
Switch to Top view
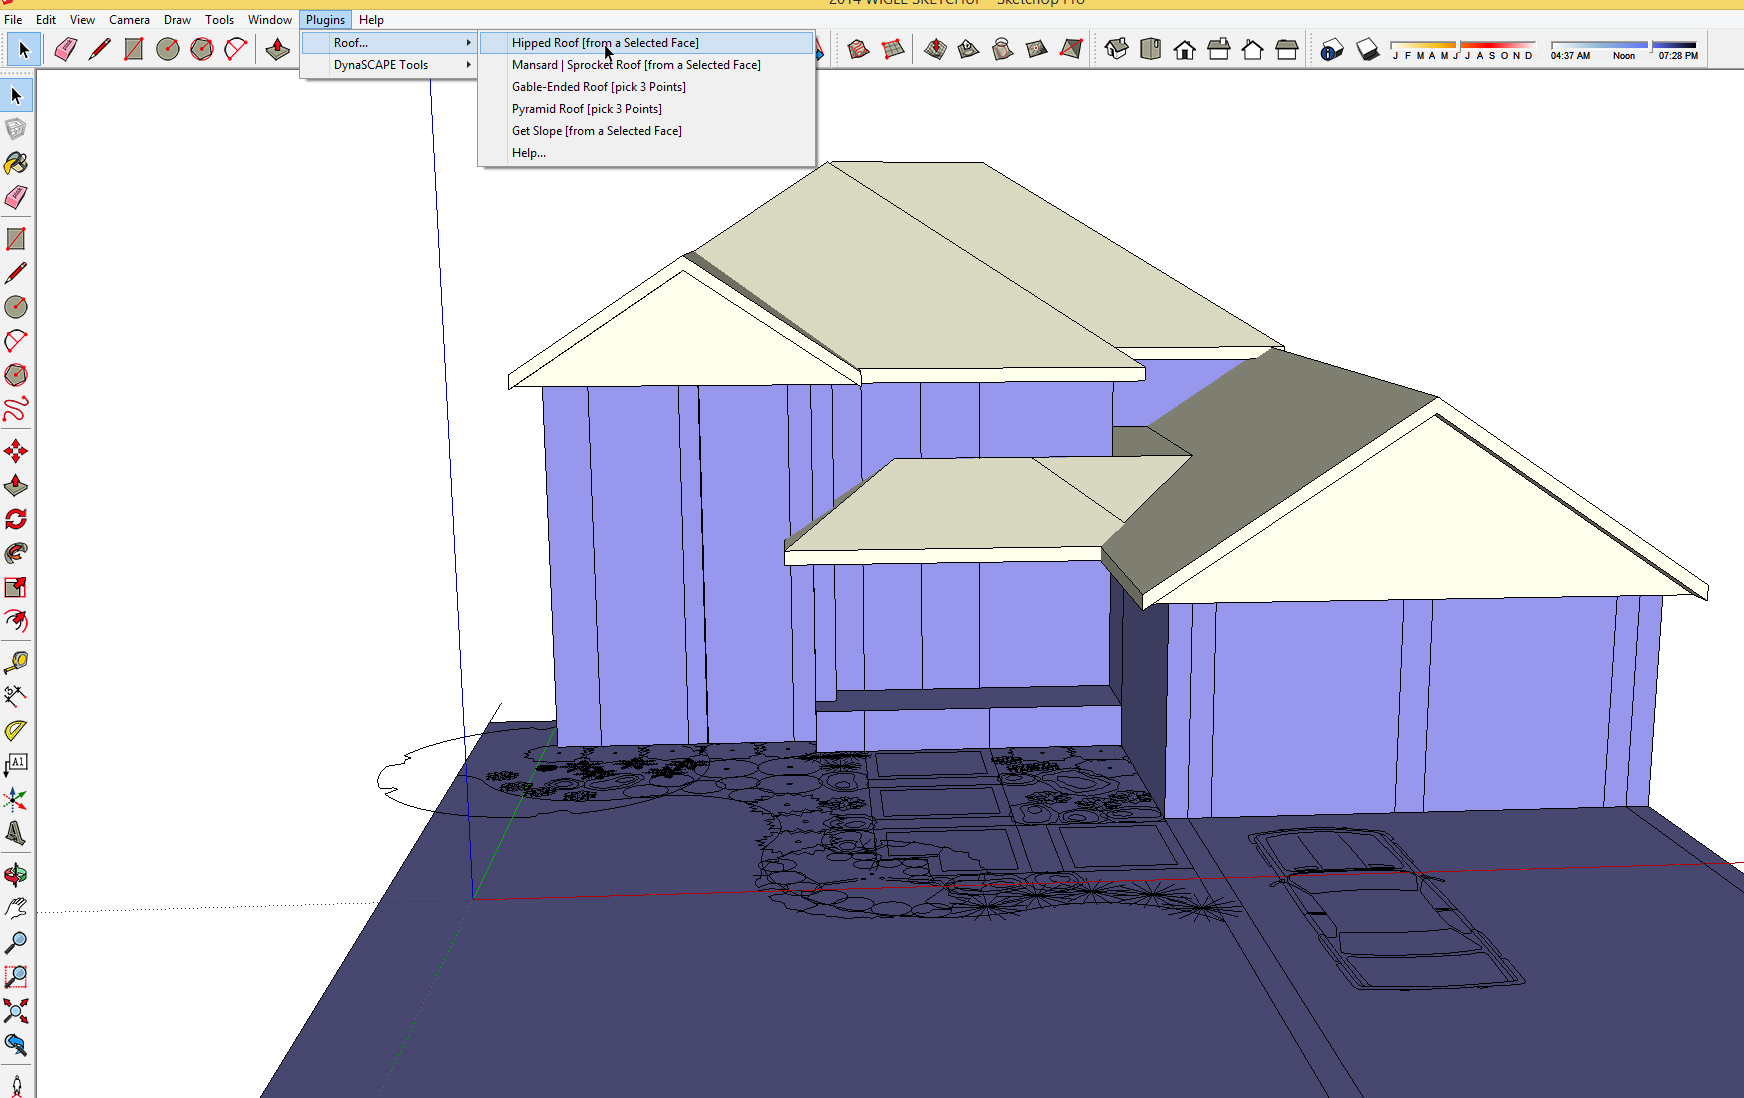click(1151, 49)
